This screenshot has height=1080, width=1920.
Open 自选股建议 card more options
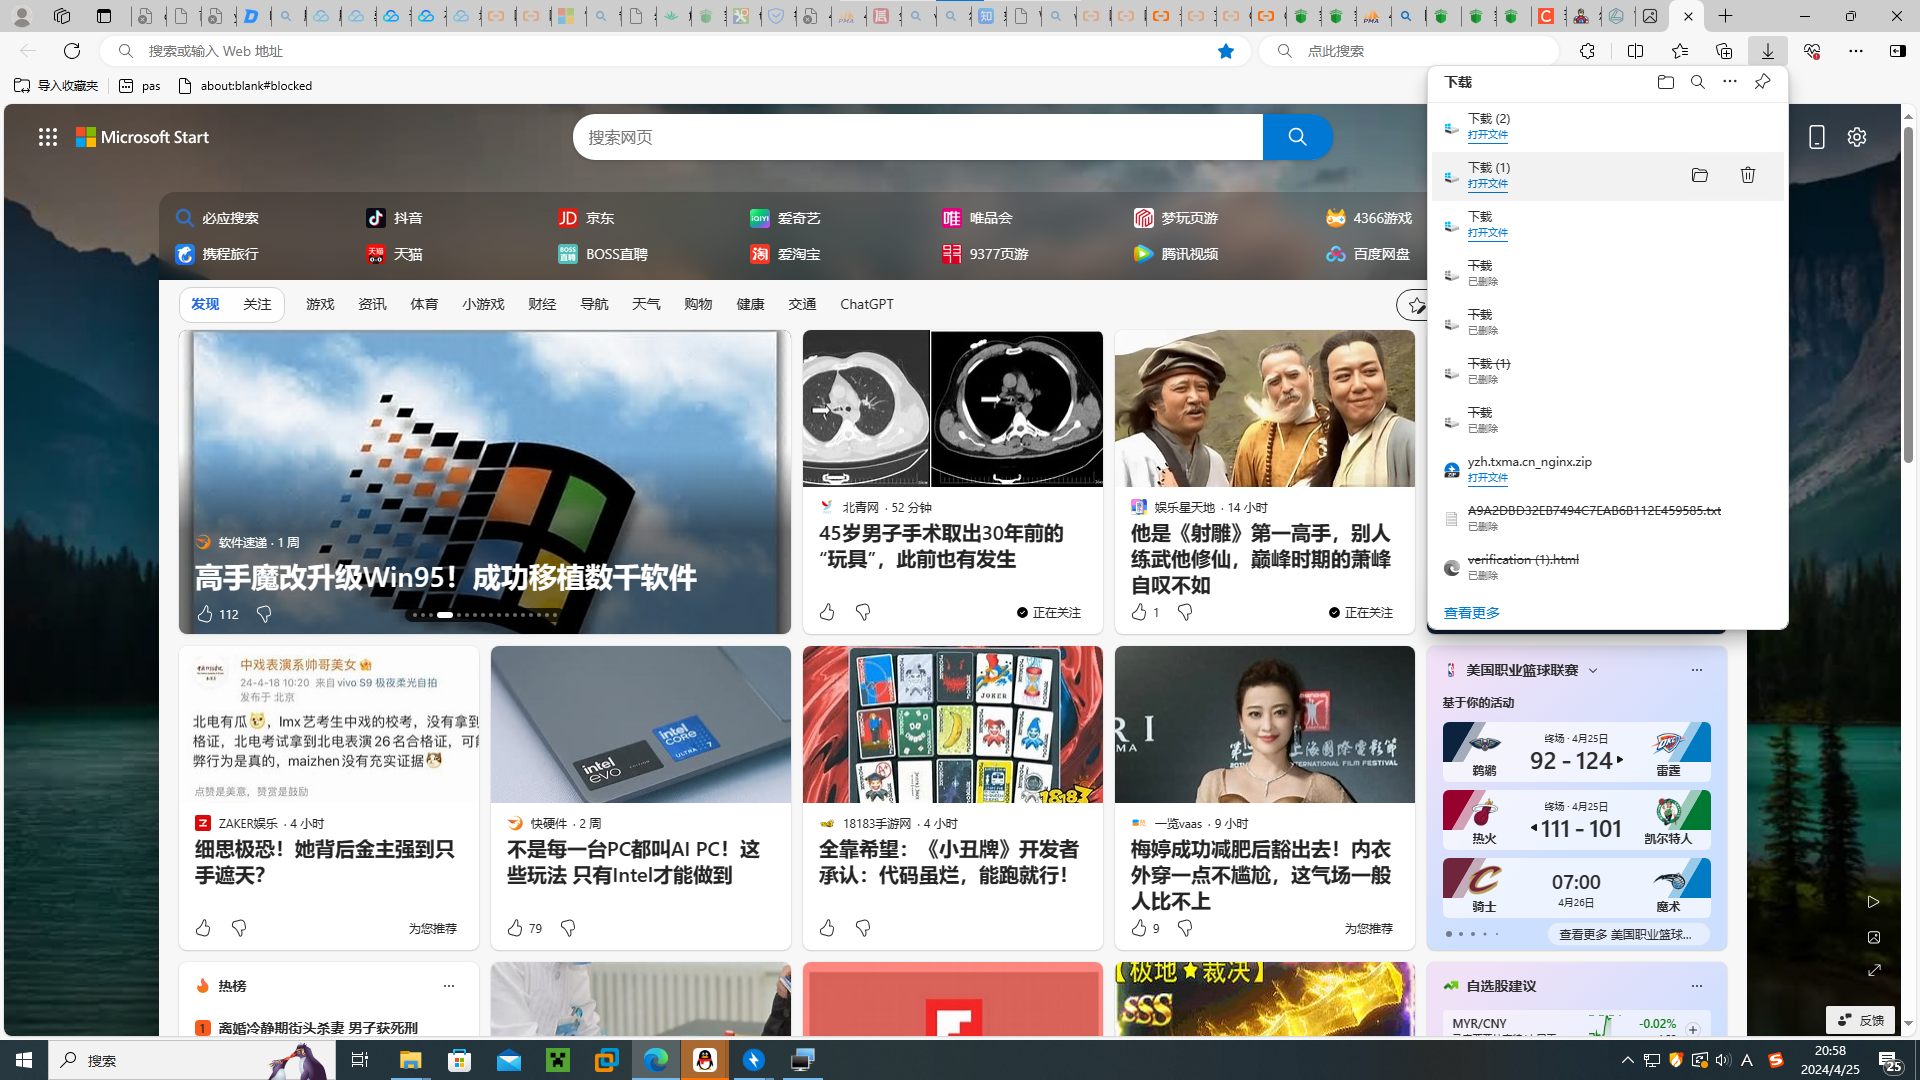(x=1696, y=986)
